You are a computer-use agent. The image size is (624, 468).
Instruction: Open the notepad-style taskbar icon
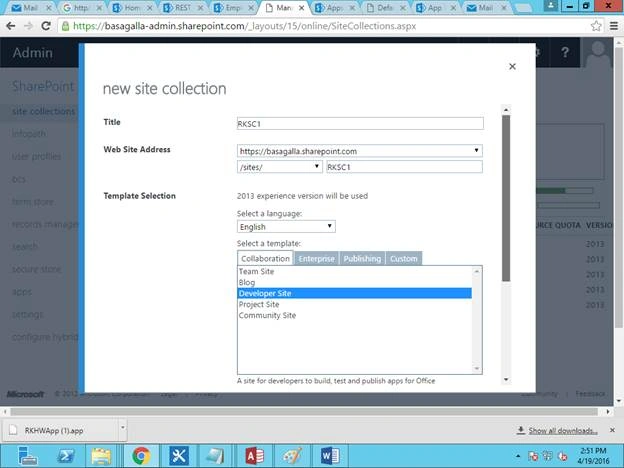click(x=216, y=456)
